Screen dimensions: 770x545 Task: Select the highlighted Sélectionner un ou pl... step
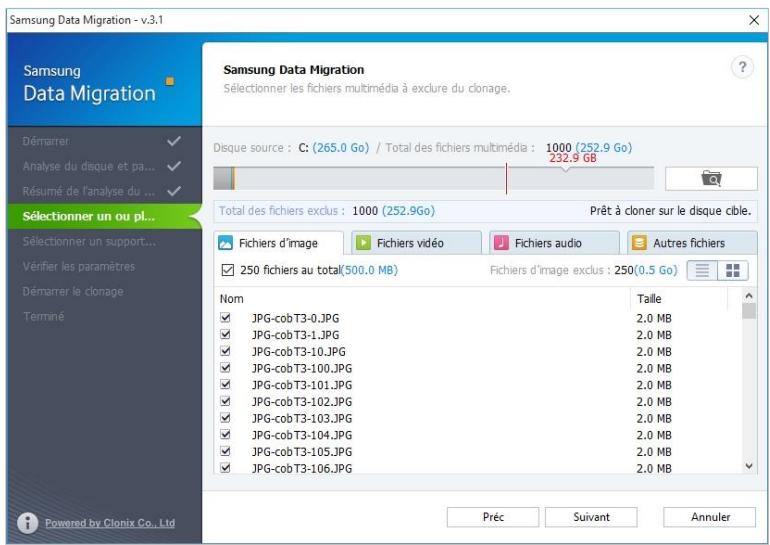coord(104,217)
